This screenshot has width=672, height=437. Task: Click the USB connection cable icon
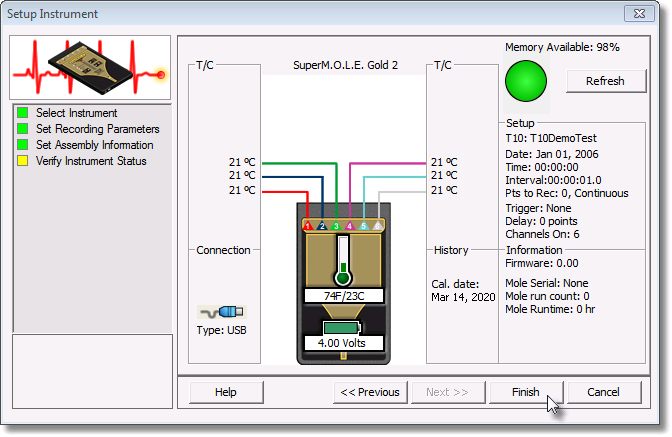[x=222, y=312]
